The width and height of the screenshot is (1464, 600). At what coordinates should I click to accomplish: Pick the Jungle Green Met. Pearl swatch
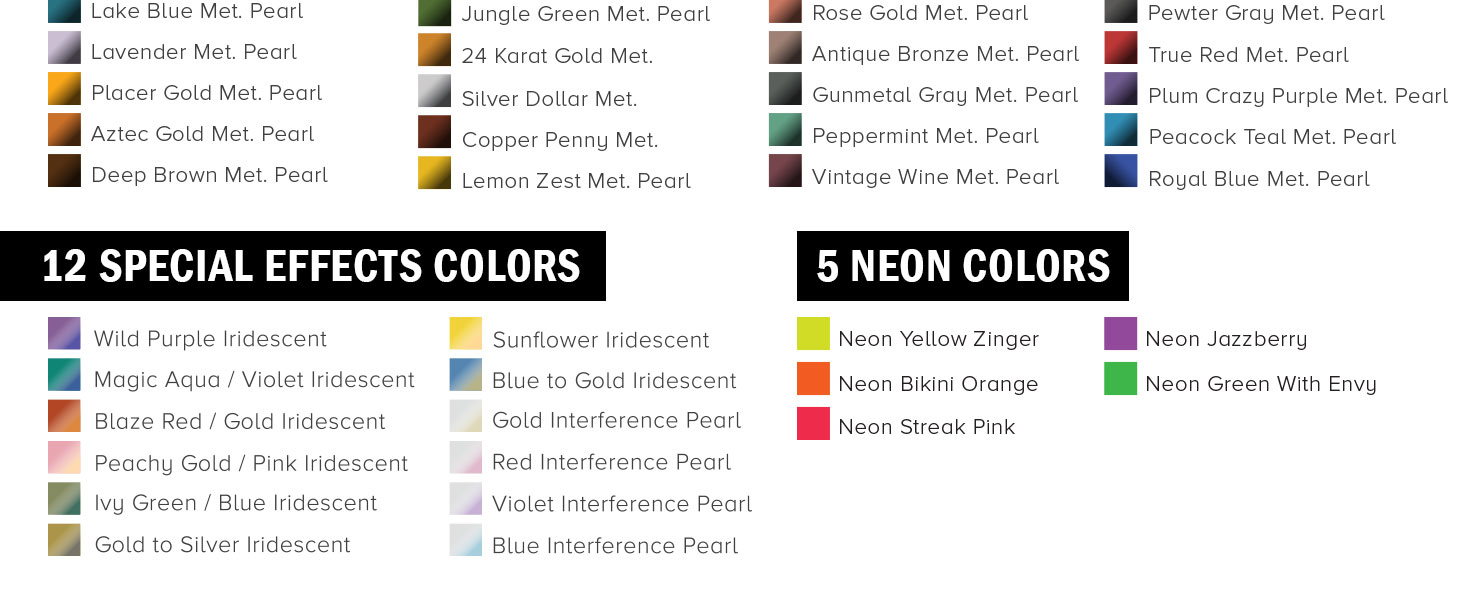tap(434, 11)
